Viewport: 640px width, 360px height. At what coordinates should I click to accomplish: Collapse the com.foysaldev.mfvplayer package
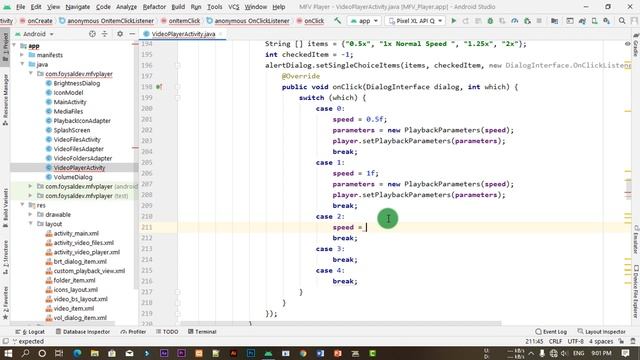[31, 73]
